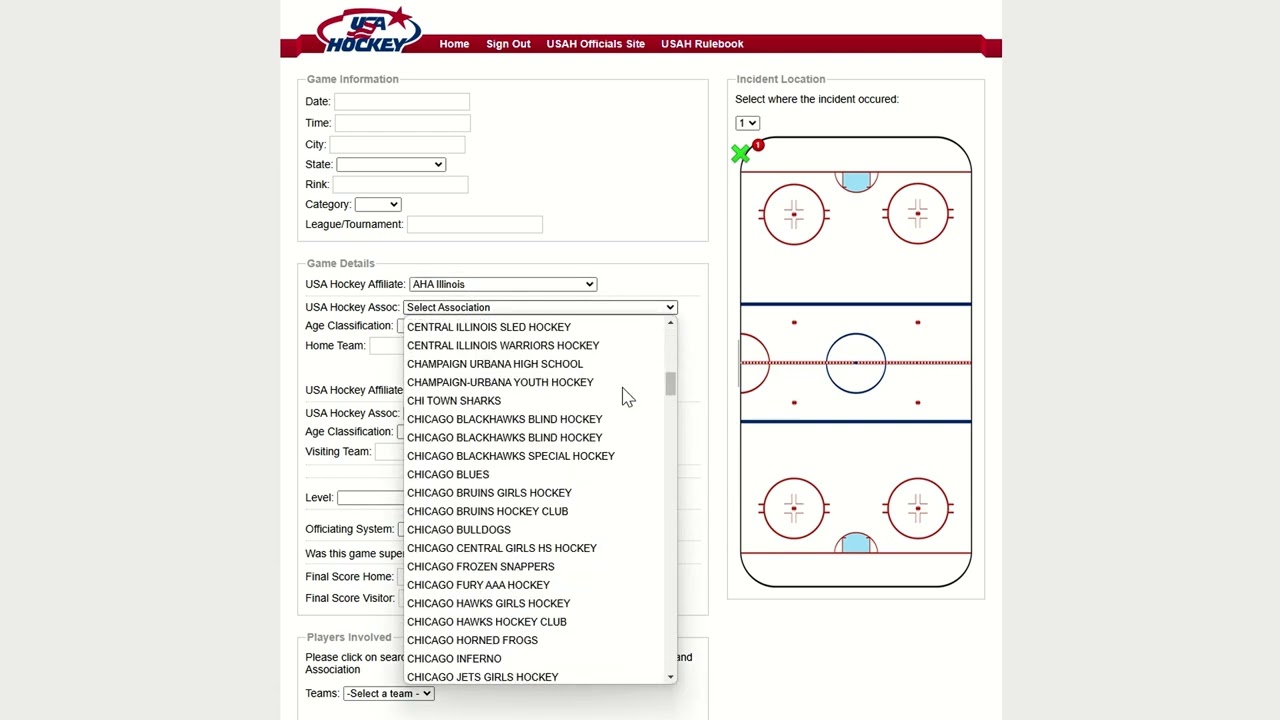This screenshot has width=1280, height=720.
Task: Click the center ice faceoff circle
Action: pyautogui.click(x=856, y=362)
